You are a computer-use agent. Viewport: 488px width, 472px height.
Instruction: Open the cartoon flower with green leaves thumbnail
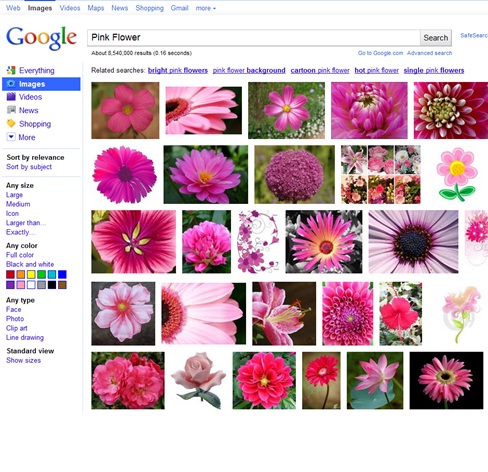pos(457,174)
